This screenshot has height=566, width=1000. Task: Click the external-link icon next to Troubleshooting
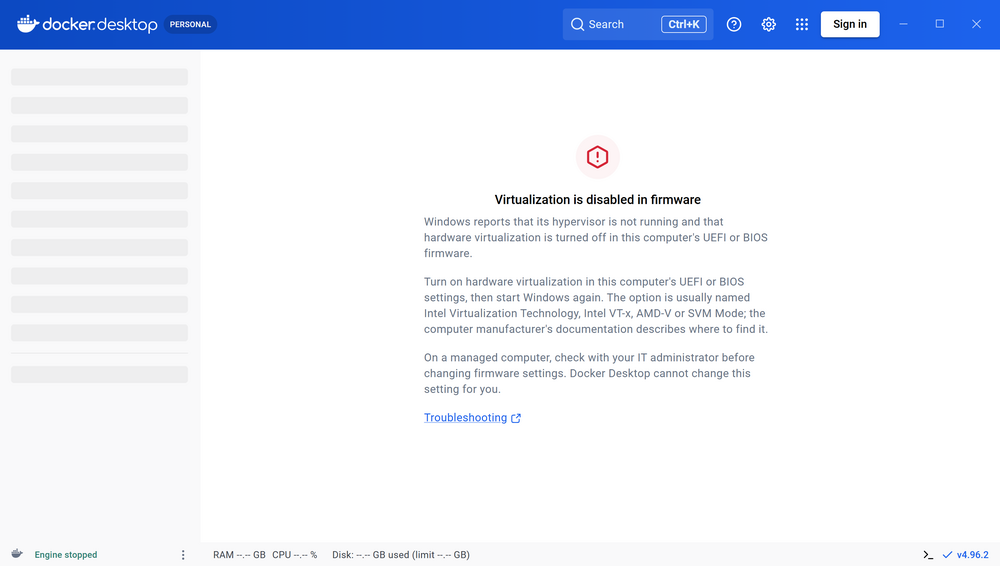point(516,418)
